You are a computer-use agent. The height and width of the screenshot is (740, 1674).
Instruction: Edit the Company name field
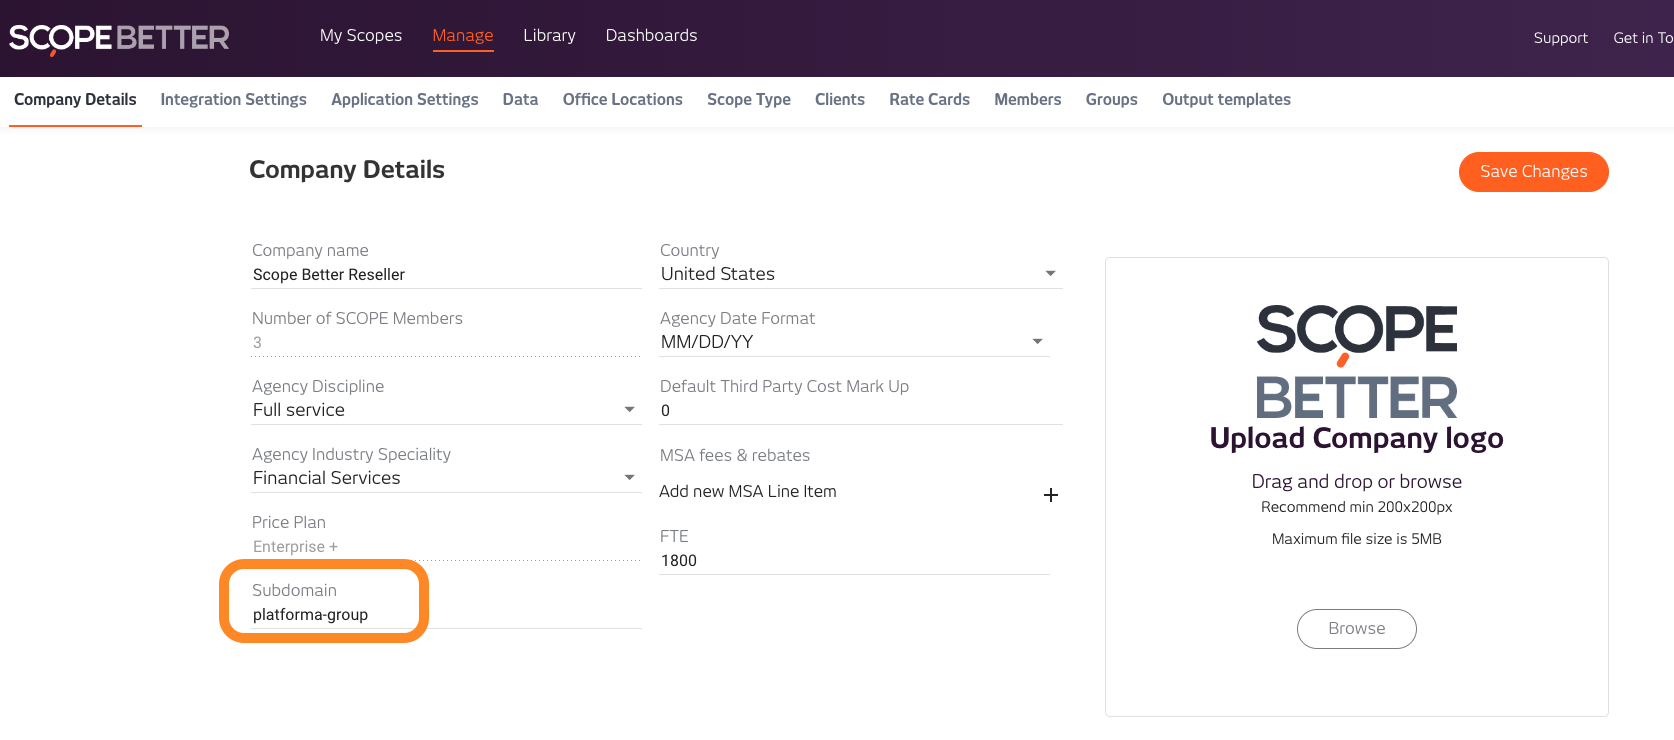(446, 275)
